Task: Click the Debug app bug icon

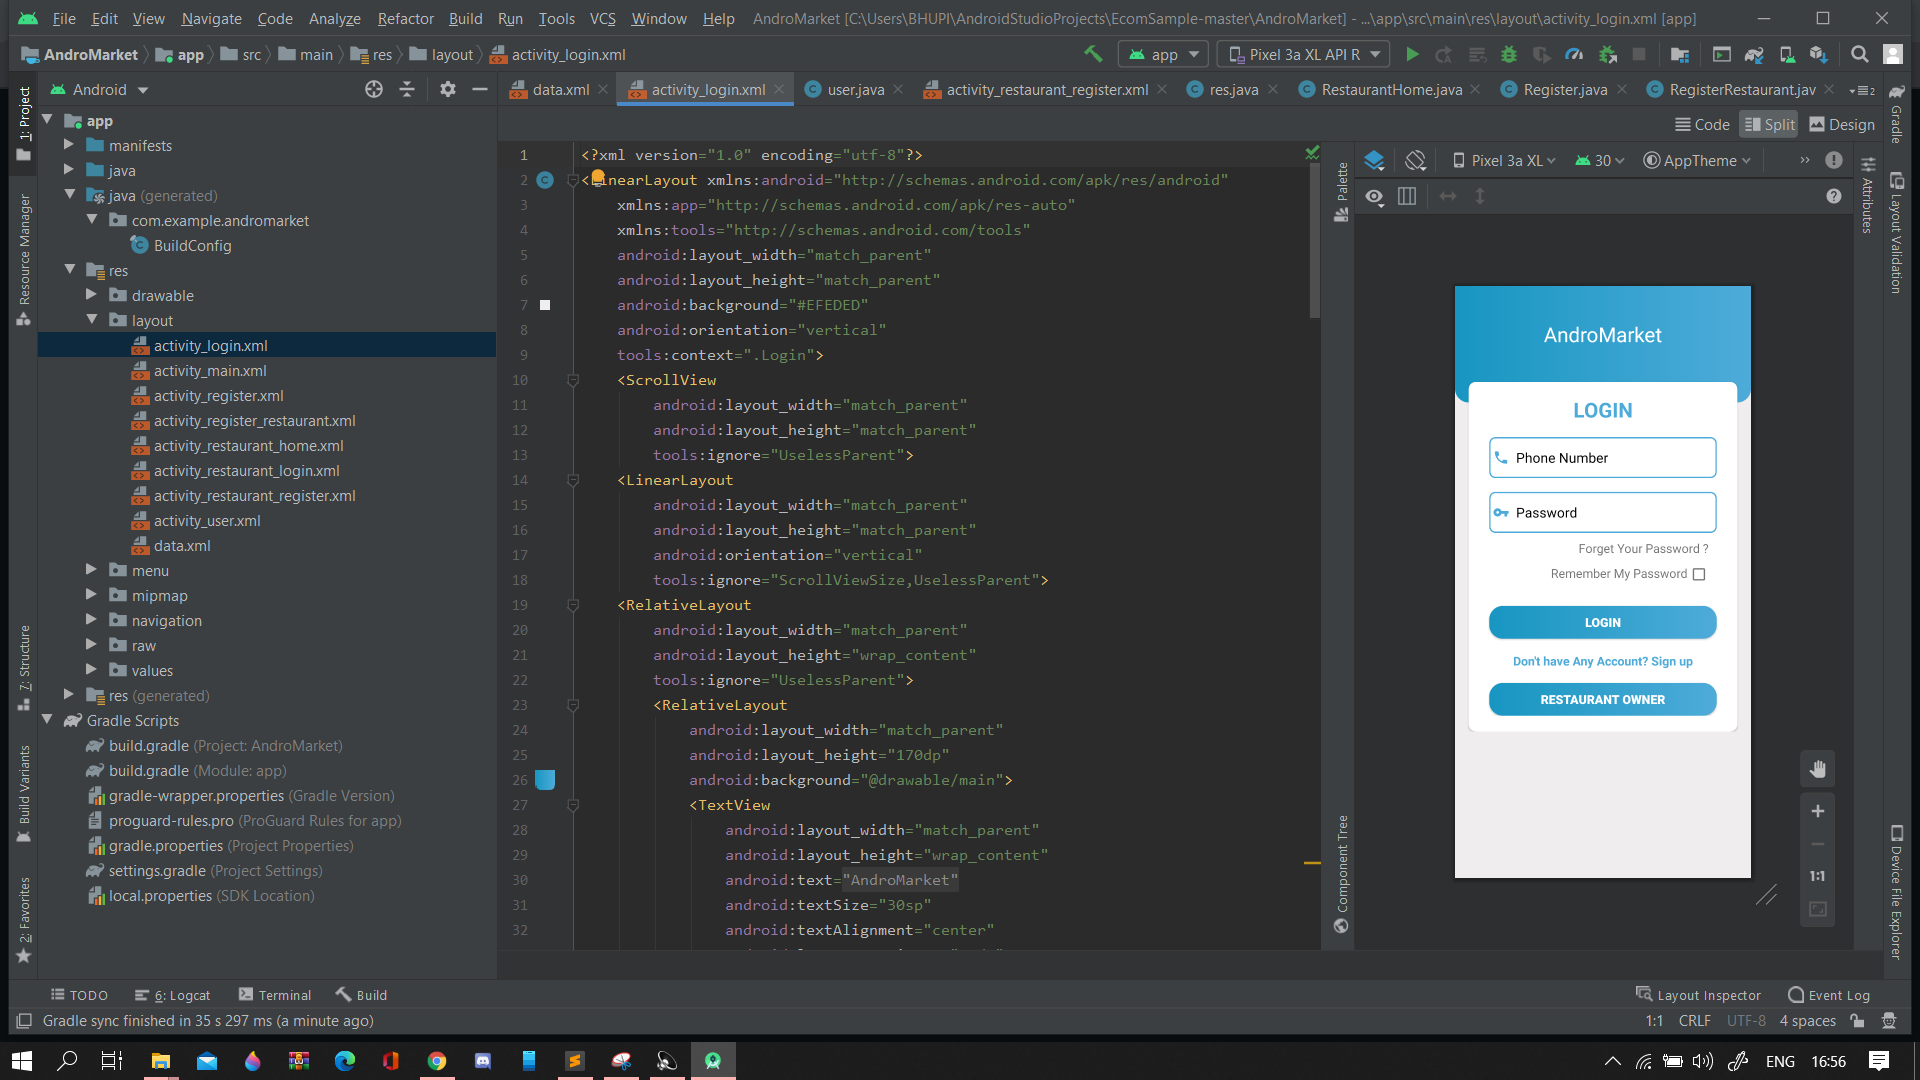Action: (1509, 55)
